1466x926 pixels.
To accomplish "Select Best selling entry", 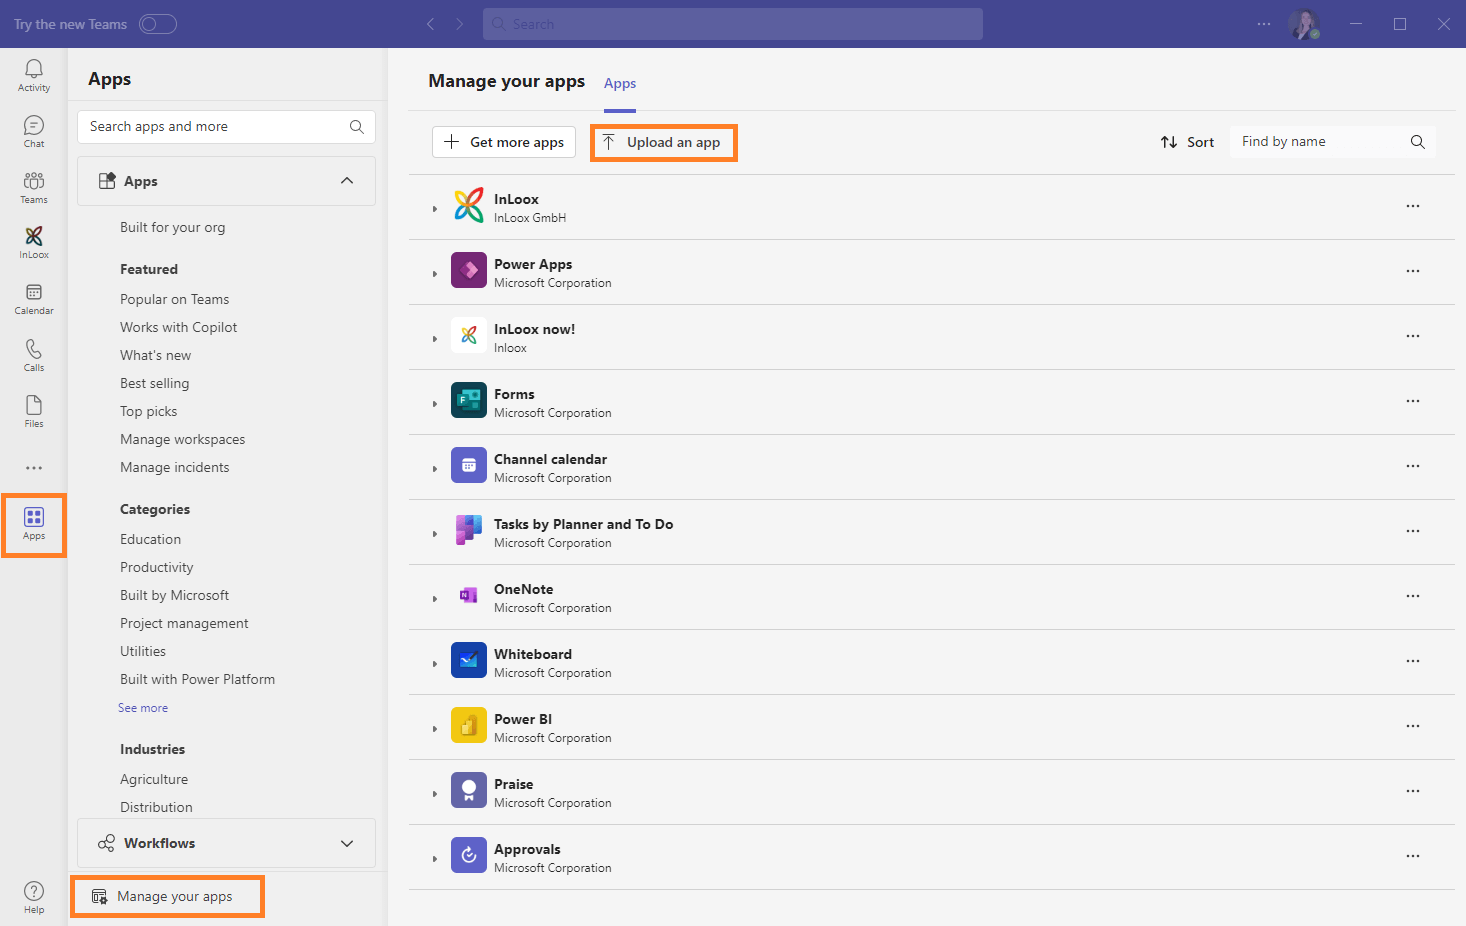I will pos(155,383).
